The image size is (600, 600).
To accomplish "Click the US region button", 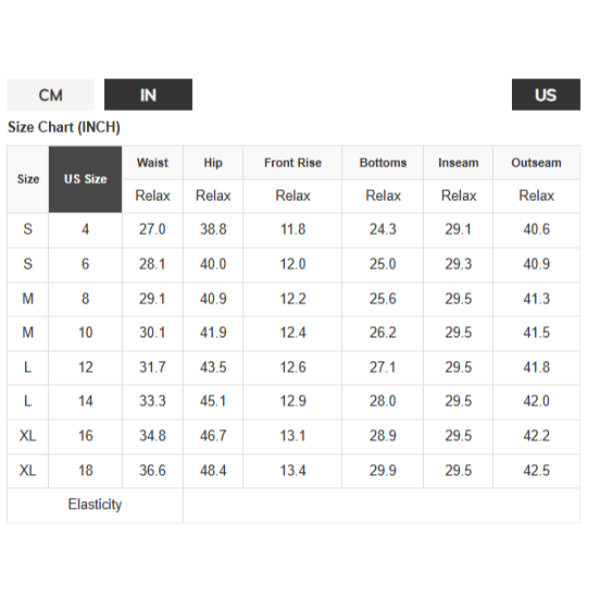I will click(x=546, y=95).
